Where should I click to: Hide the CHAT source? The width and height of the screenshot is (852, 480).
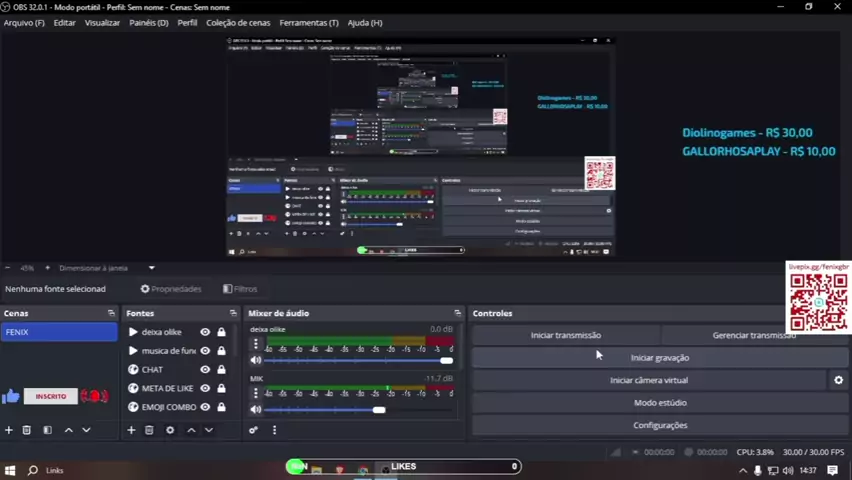(205, 370)
